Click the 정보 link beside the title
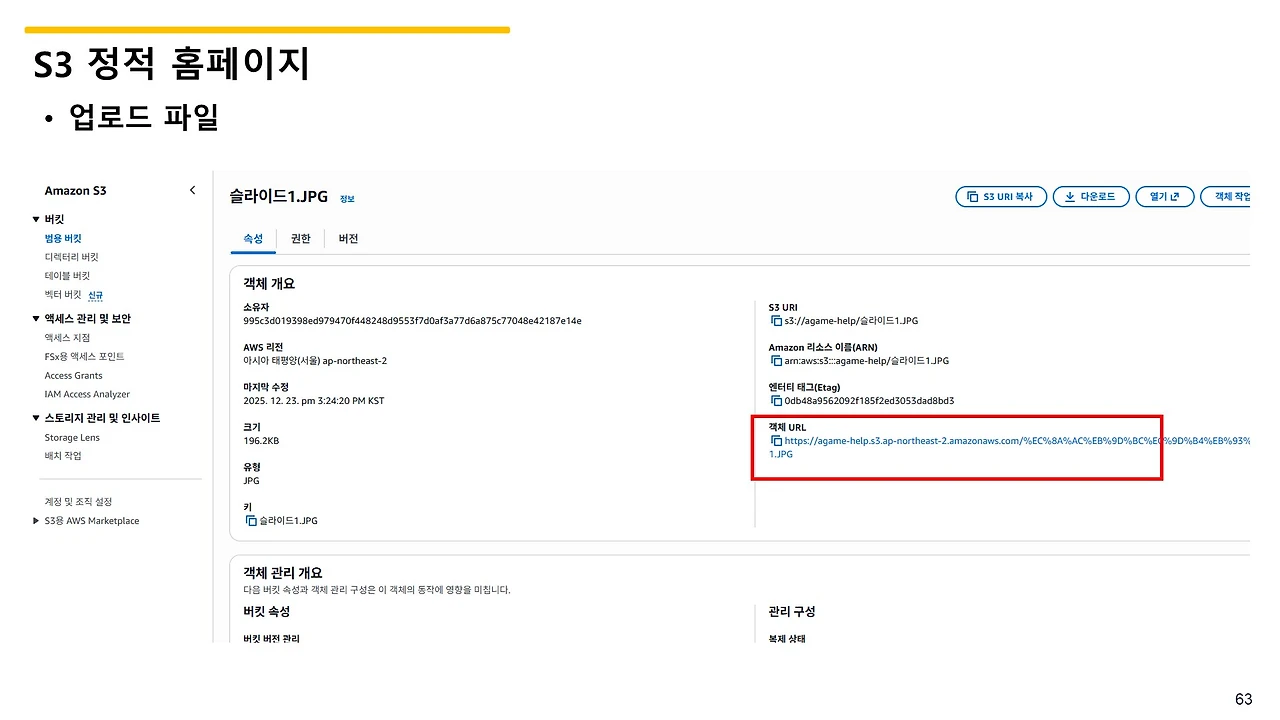The width and height of the screenshot is (1280, 720). pos(347,199)
